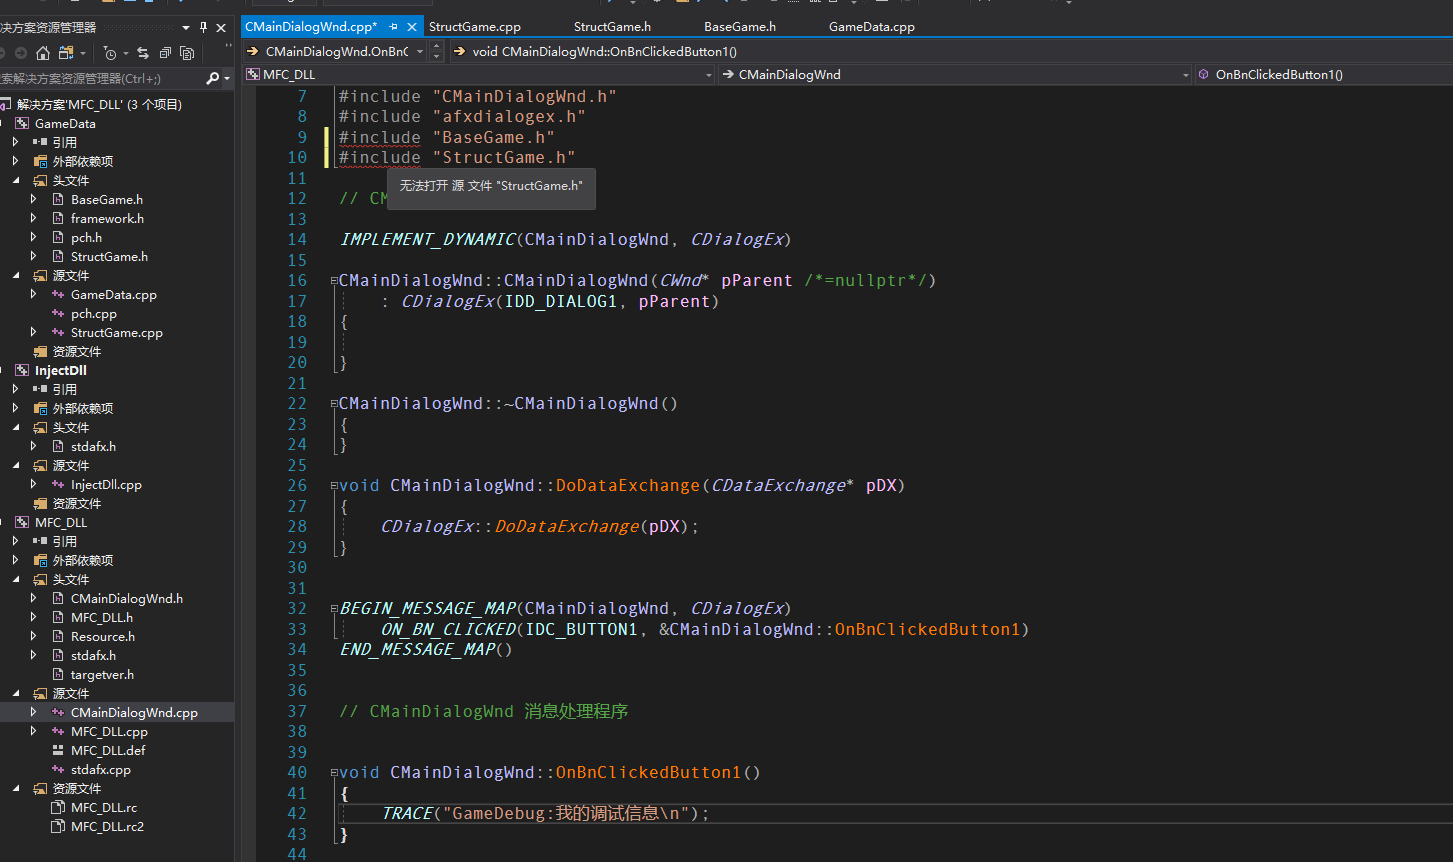The width and height of the screenshot is (1453, 862).
Task: Switch to the BaseGame.h tab
Action: (740, 27)
